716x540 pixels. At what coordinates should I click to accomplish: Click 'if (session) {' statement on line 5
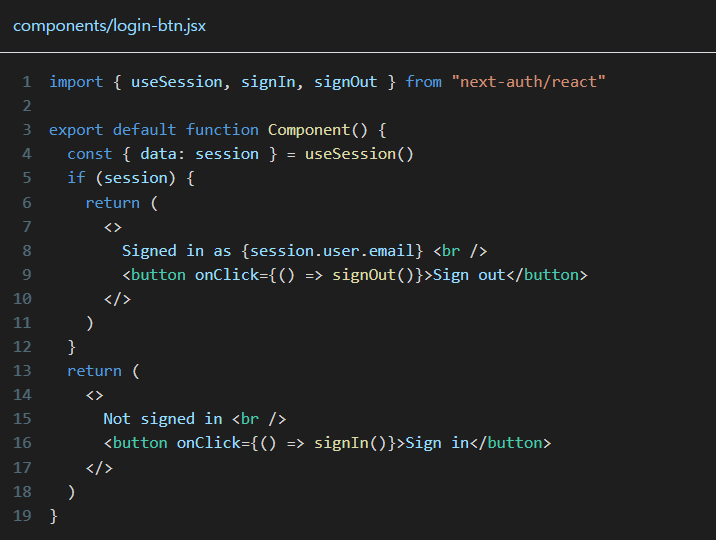[x=131, y=178]
